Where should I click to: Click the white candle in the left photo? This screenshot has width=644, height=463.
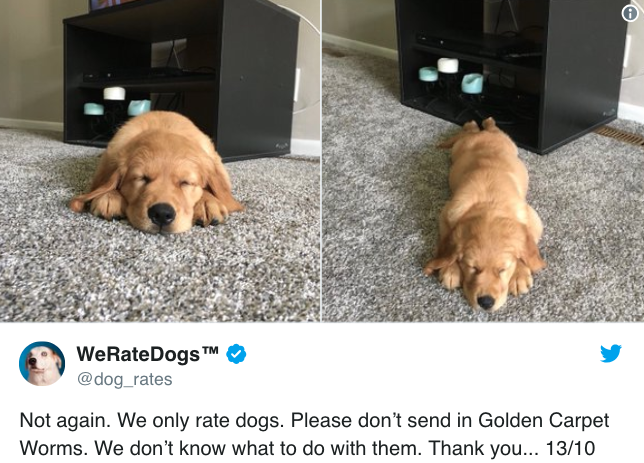[114, 93]
